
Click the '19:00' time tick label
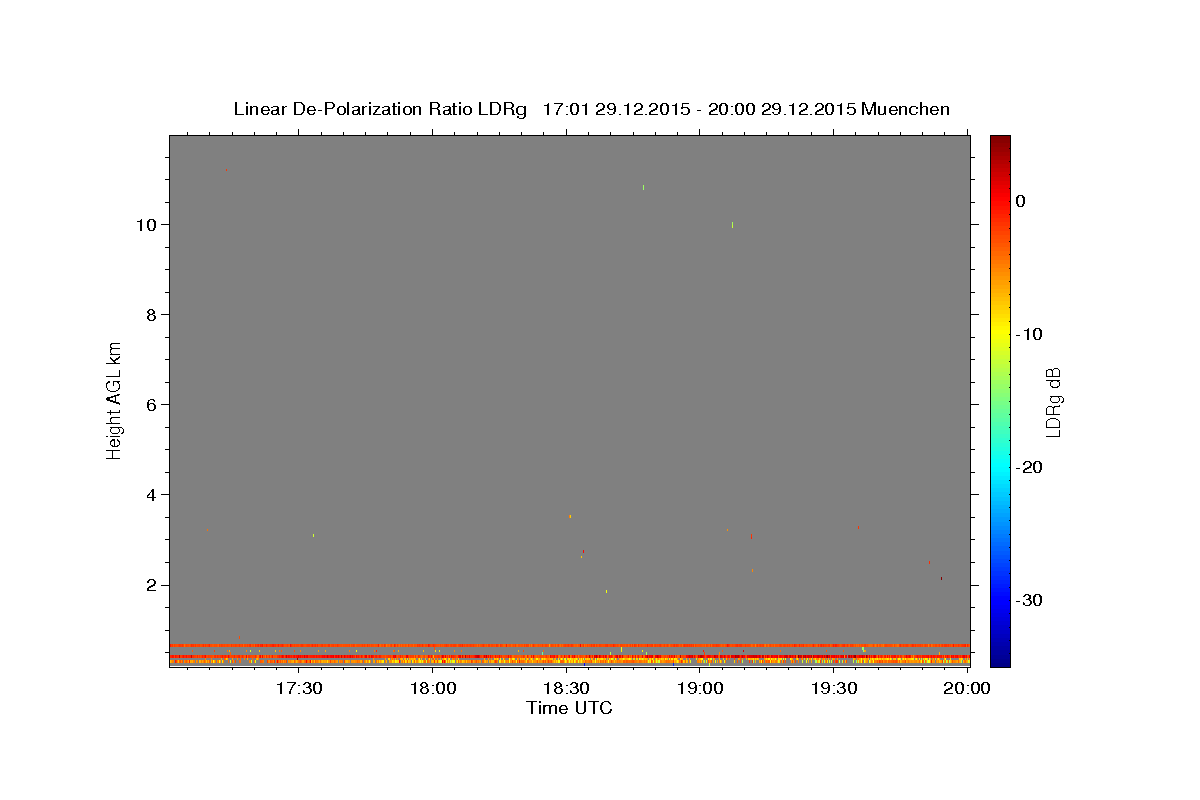[x=701, y=689]
